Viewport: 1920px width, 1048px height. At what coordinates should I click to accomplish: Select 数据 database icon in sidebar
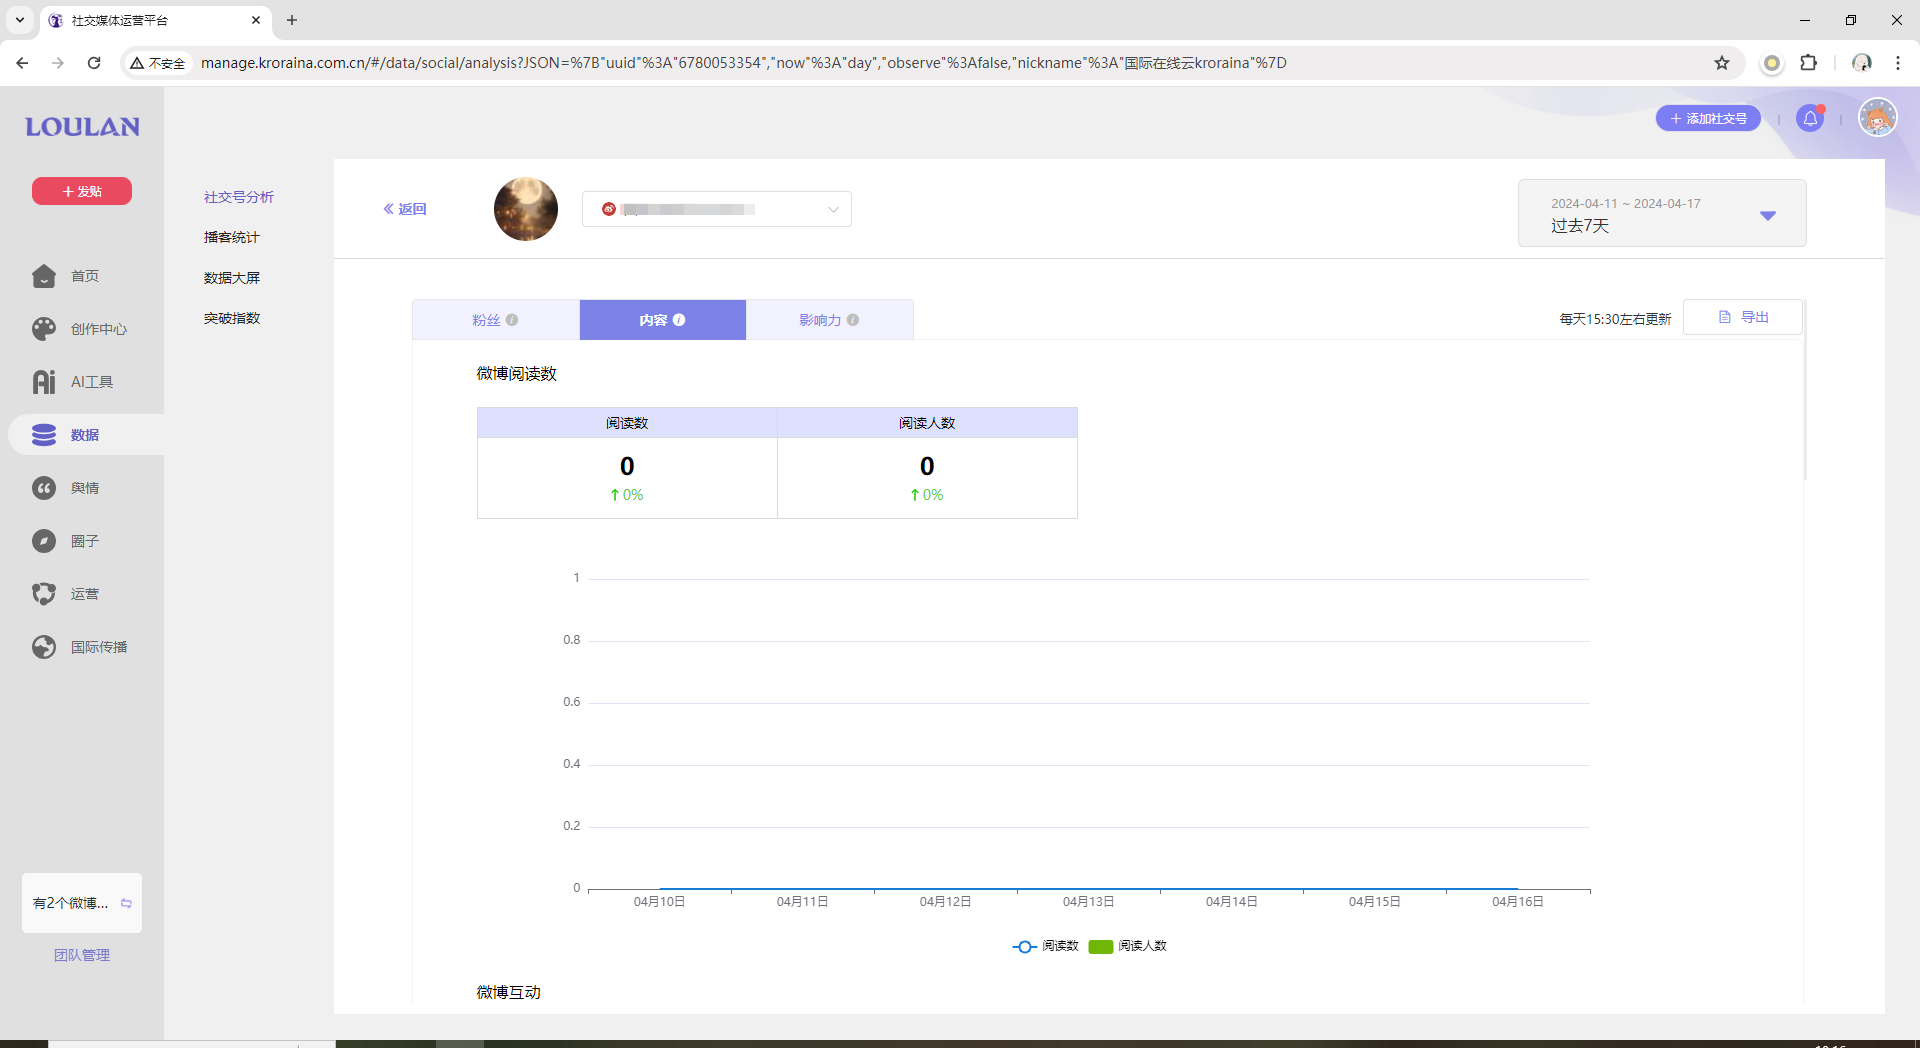click(44, 435)
